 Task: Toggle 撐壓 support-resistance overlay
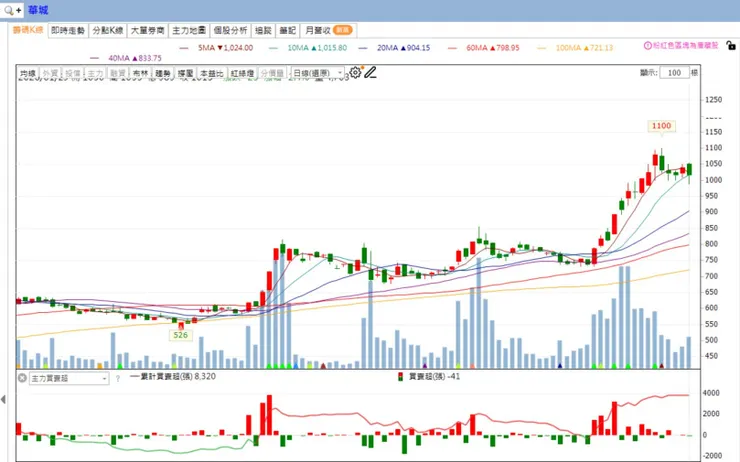point(185,73)
